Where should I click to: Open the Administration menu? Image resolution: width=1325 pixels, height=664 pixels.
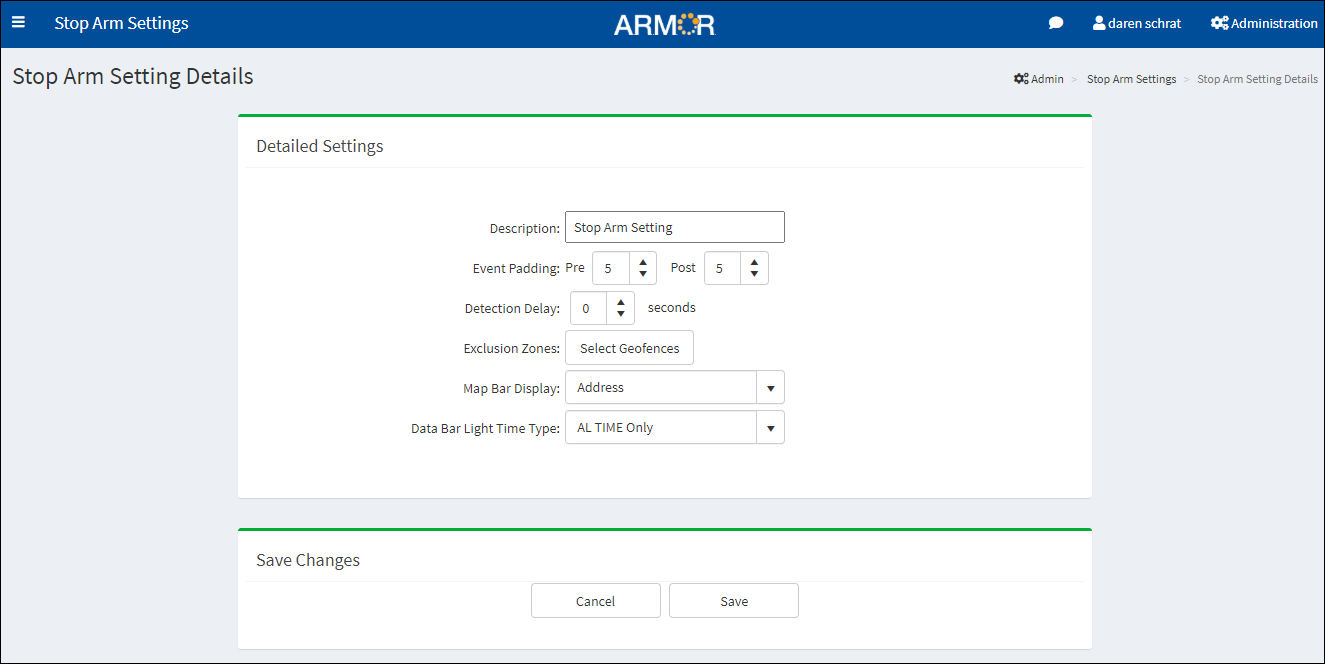pos(1264,23)
